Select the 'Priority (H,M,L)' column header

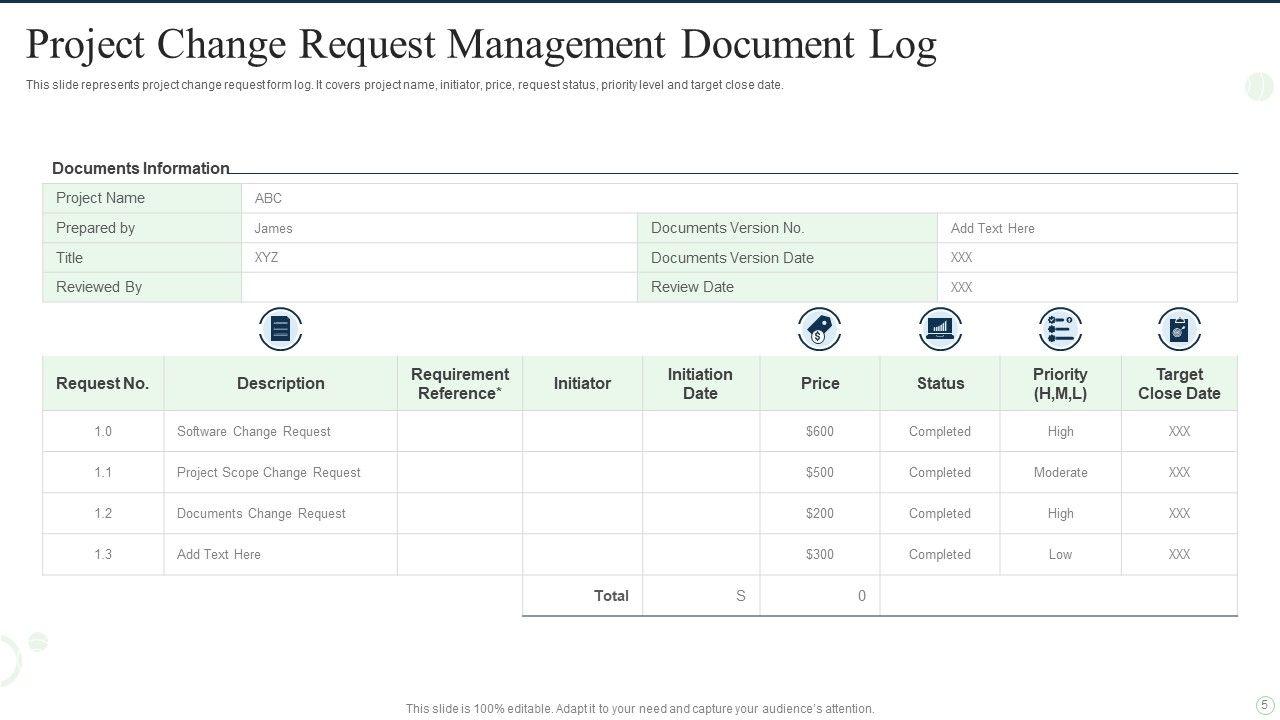point(1060,383)
